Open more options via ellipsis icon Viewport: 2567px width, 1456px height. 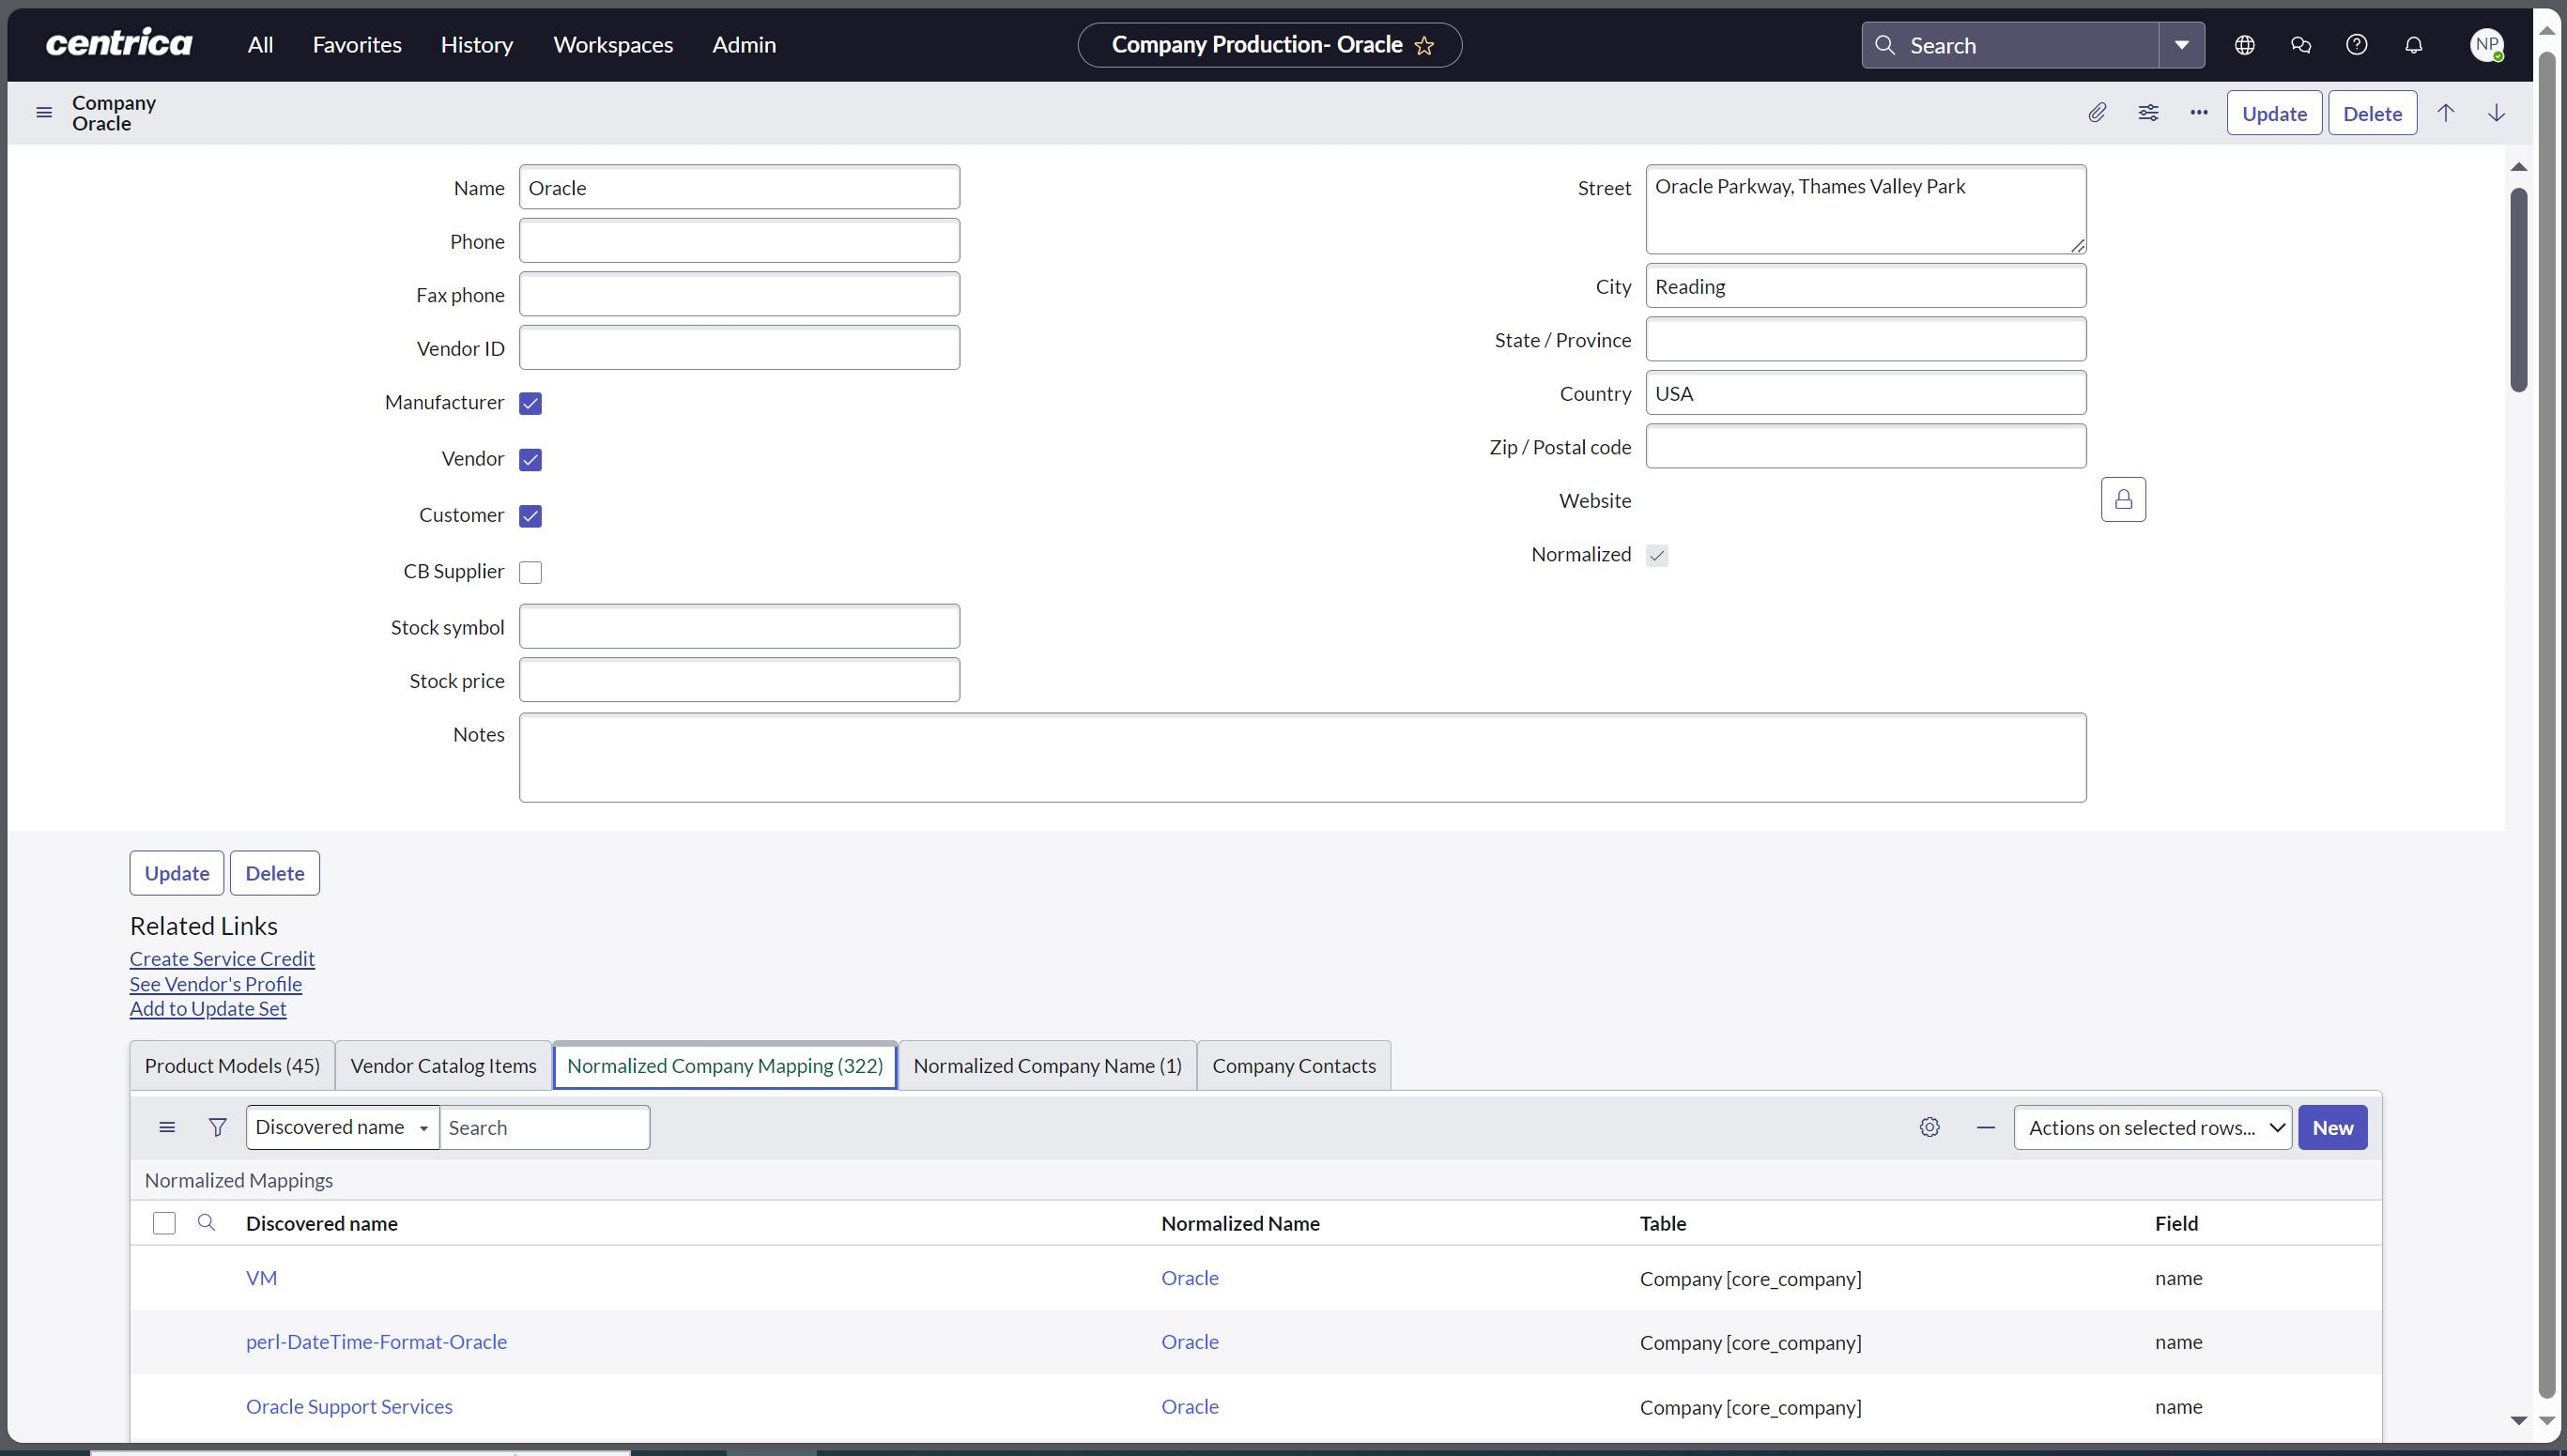[x=2198, y=113]
